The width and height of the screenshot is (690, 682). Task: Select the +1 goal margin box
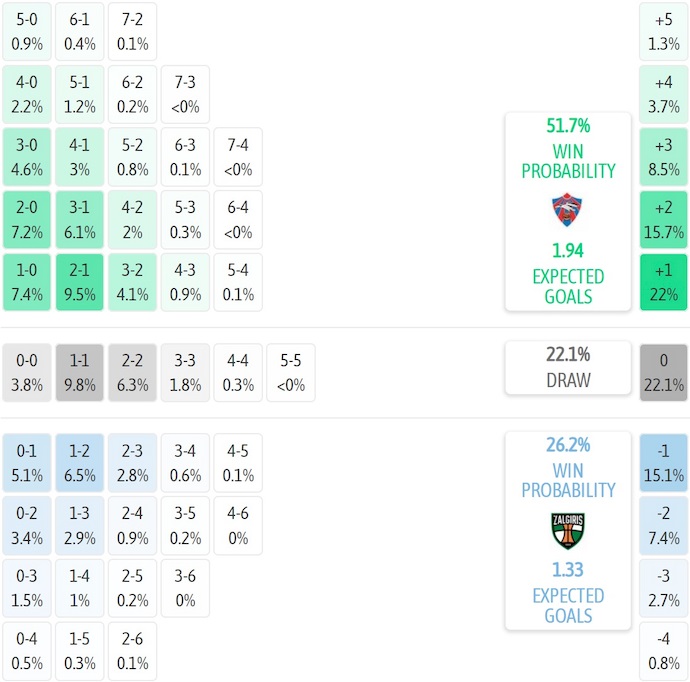click(x=664, y=282)
